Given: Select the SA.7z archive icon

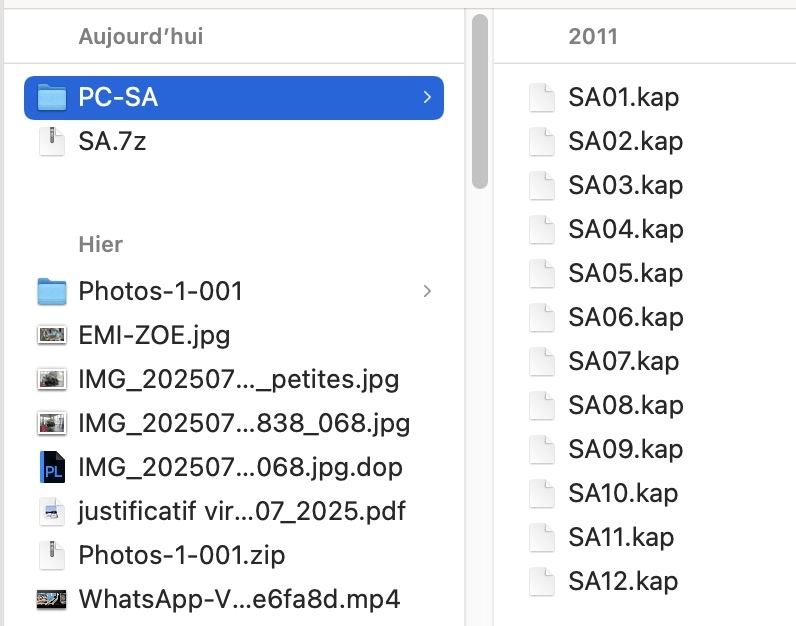Looking at the screenshot, I should 52,142.
